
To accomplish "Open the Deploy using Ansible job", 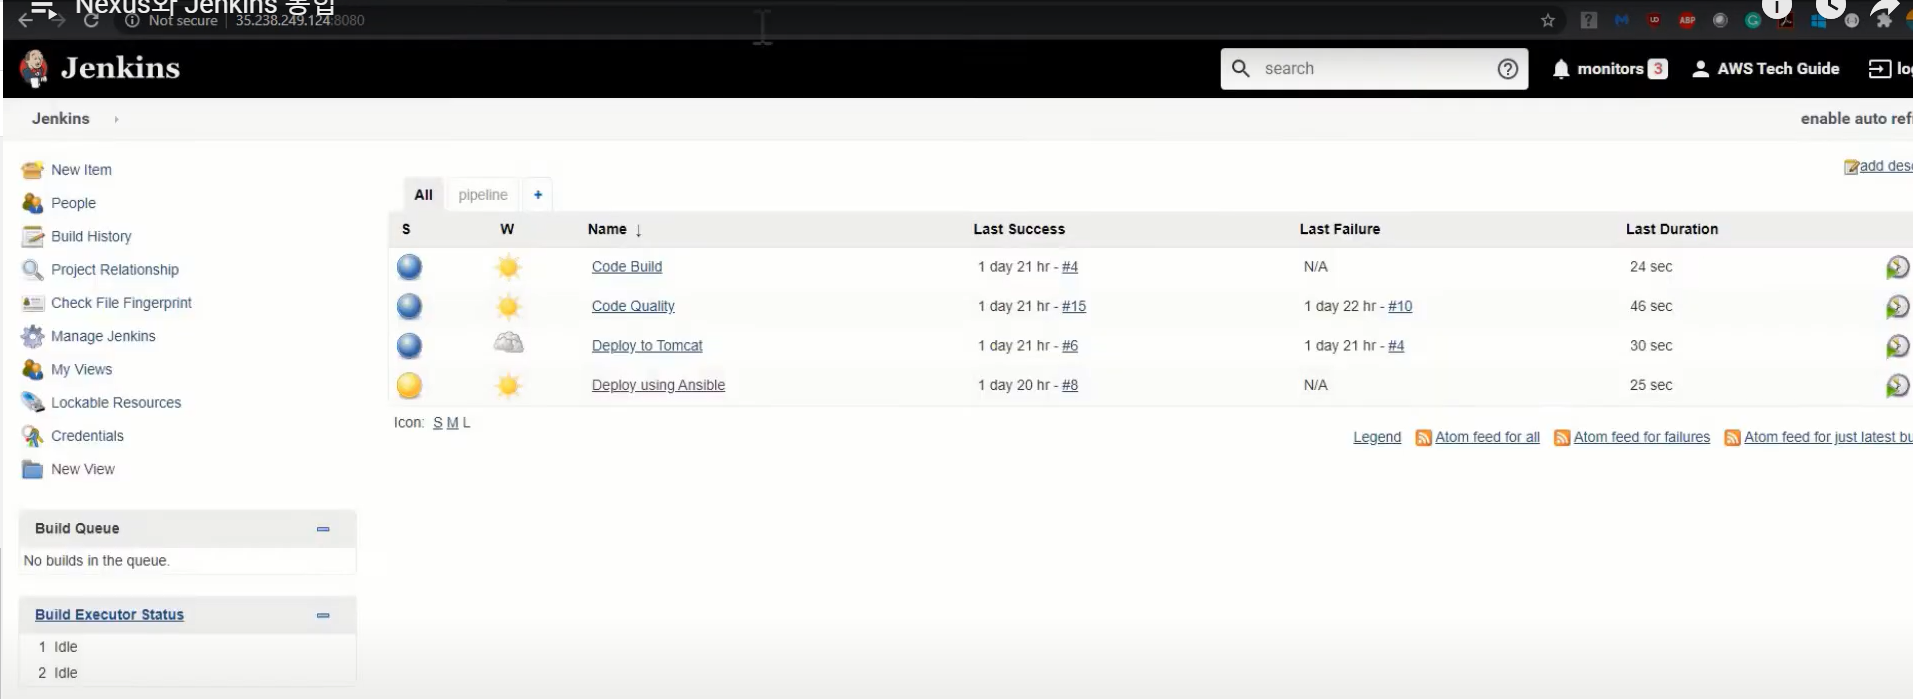I will click(658, 385).
